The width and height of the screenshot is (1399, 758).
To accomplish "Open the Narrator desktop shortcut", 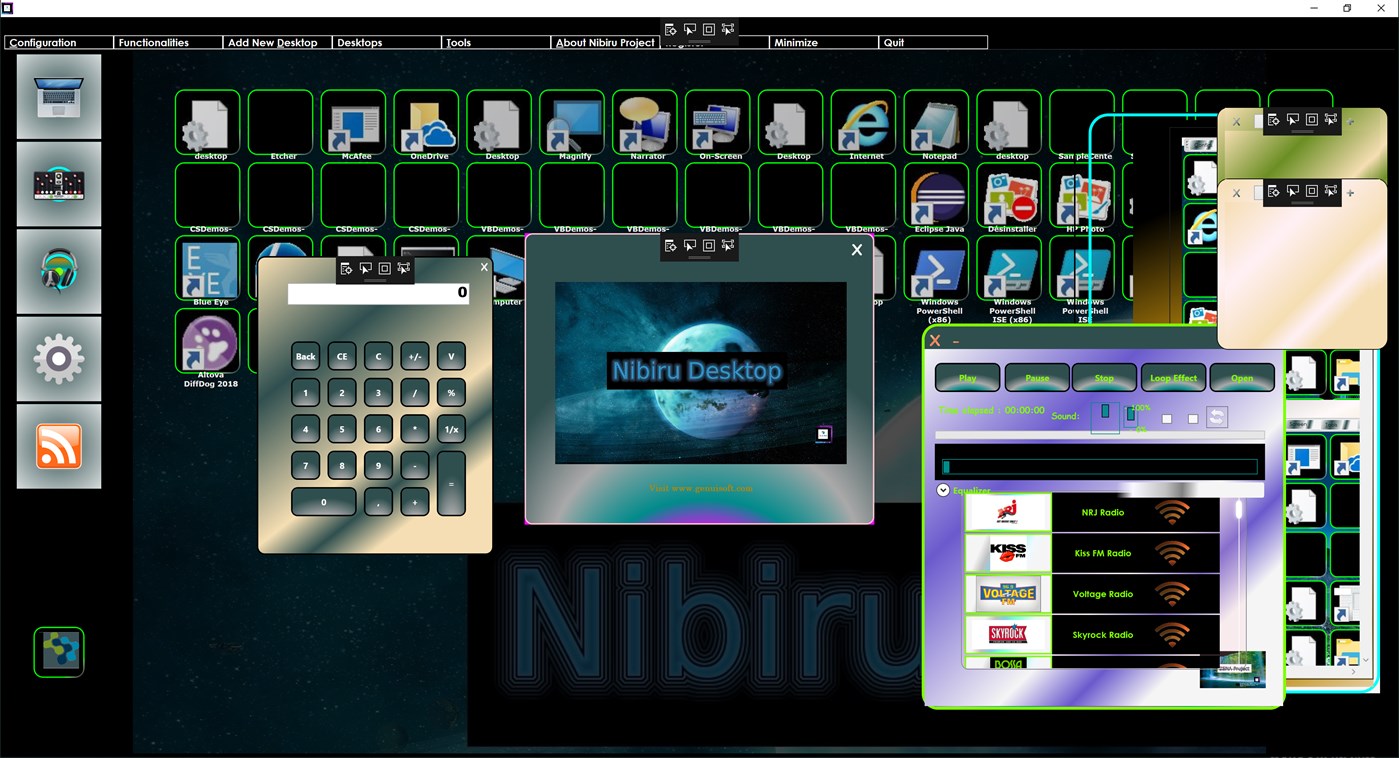I will pyautogui.click(x=644, y=121).
